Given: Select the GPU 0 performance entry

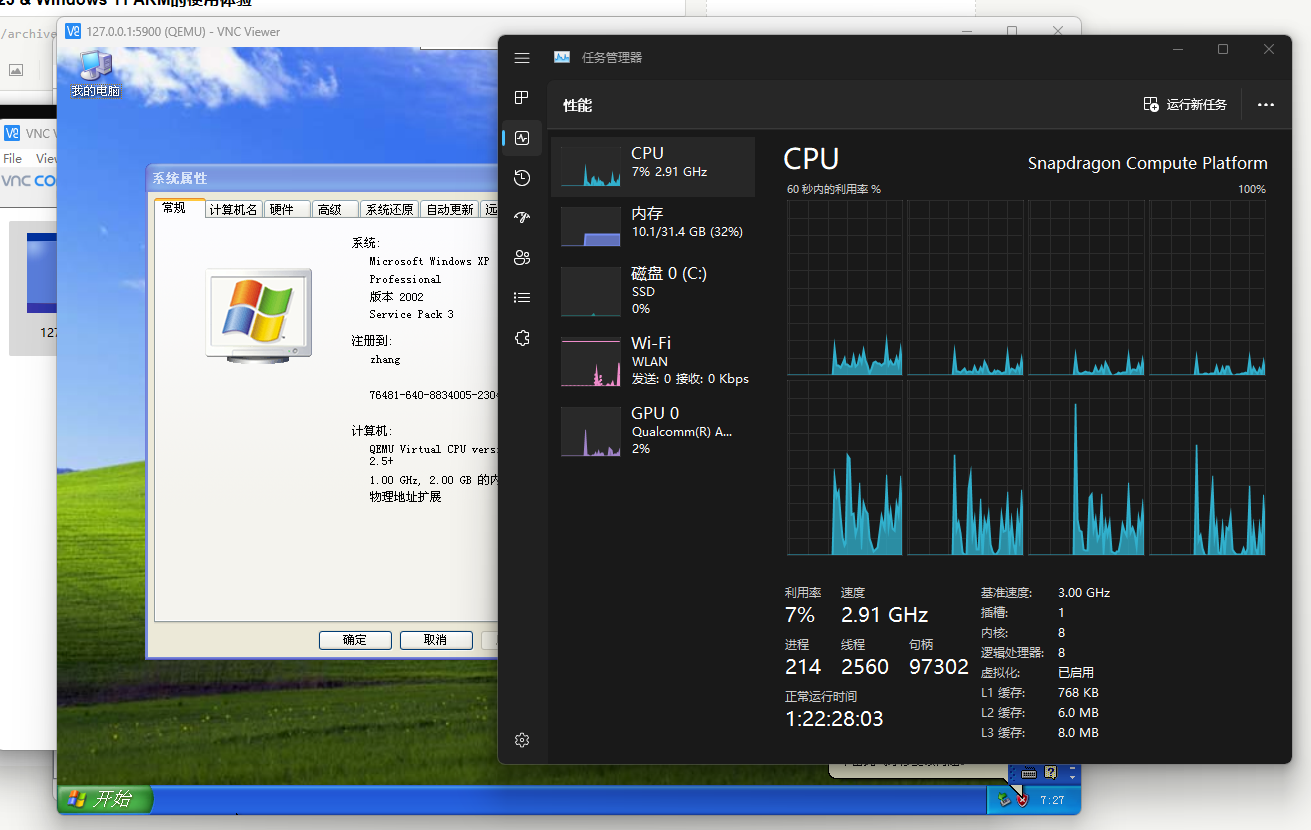Looking at the screenshot, I should (653, 431).
